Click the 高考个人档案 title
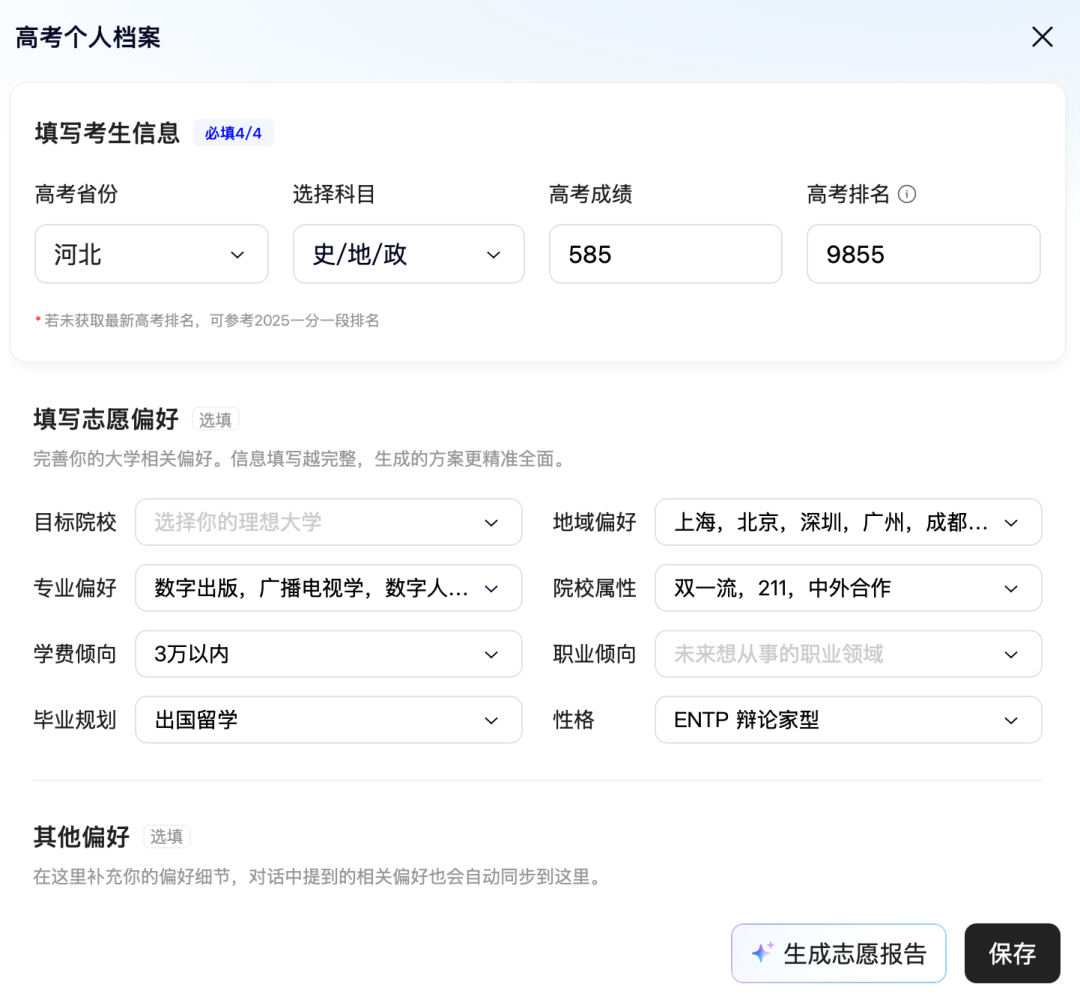1080x999 pixels. [x=88, y=37]
